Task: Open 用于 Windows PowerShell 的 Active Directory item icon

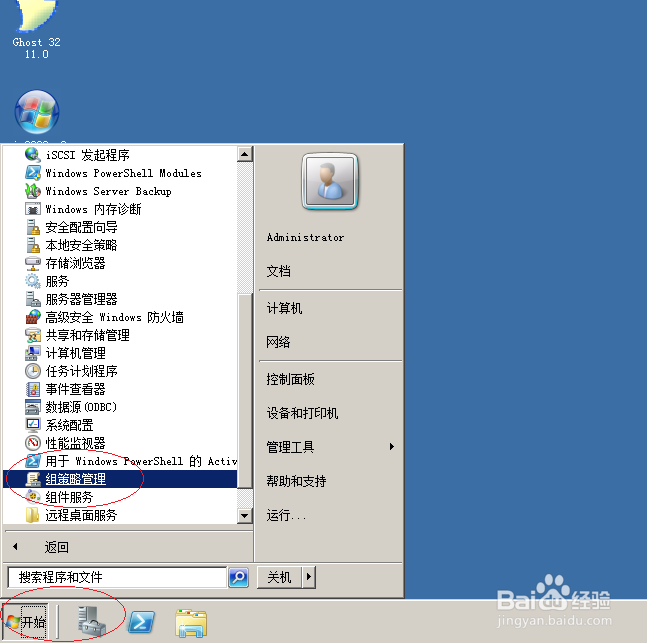Action: click(x=33, y=461)
